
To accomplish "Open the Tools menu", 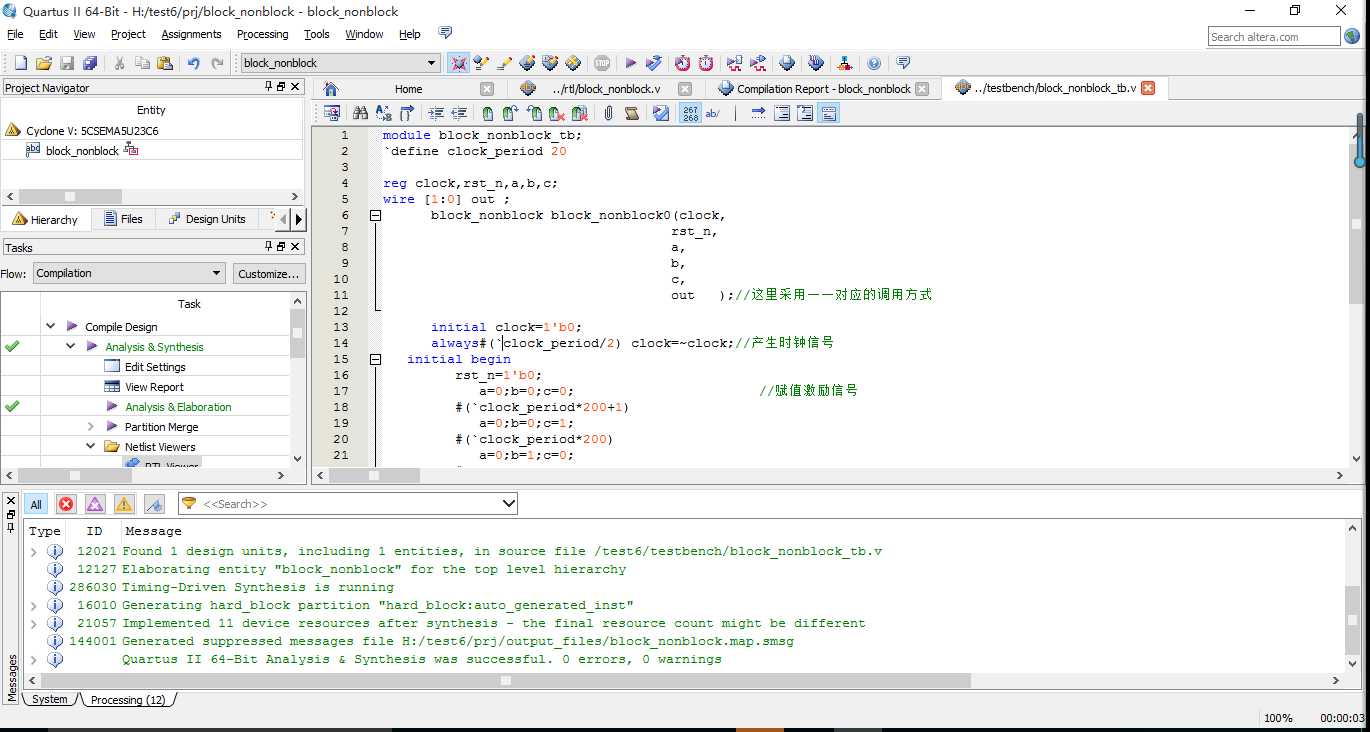I will [317, 34].
